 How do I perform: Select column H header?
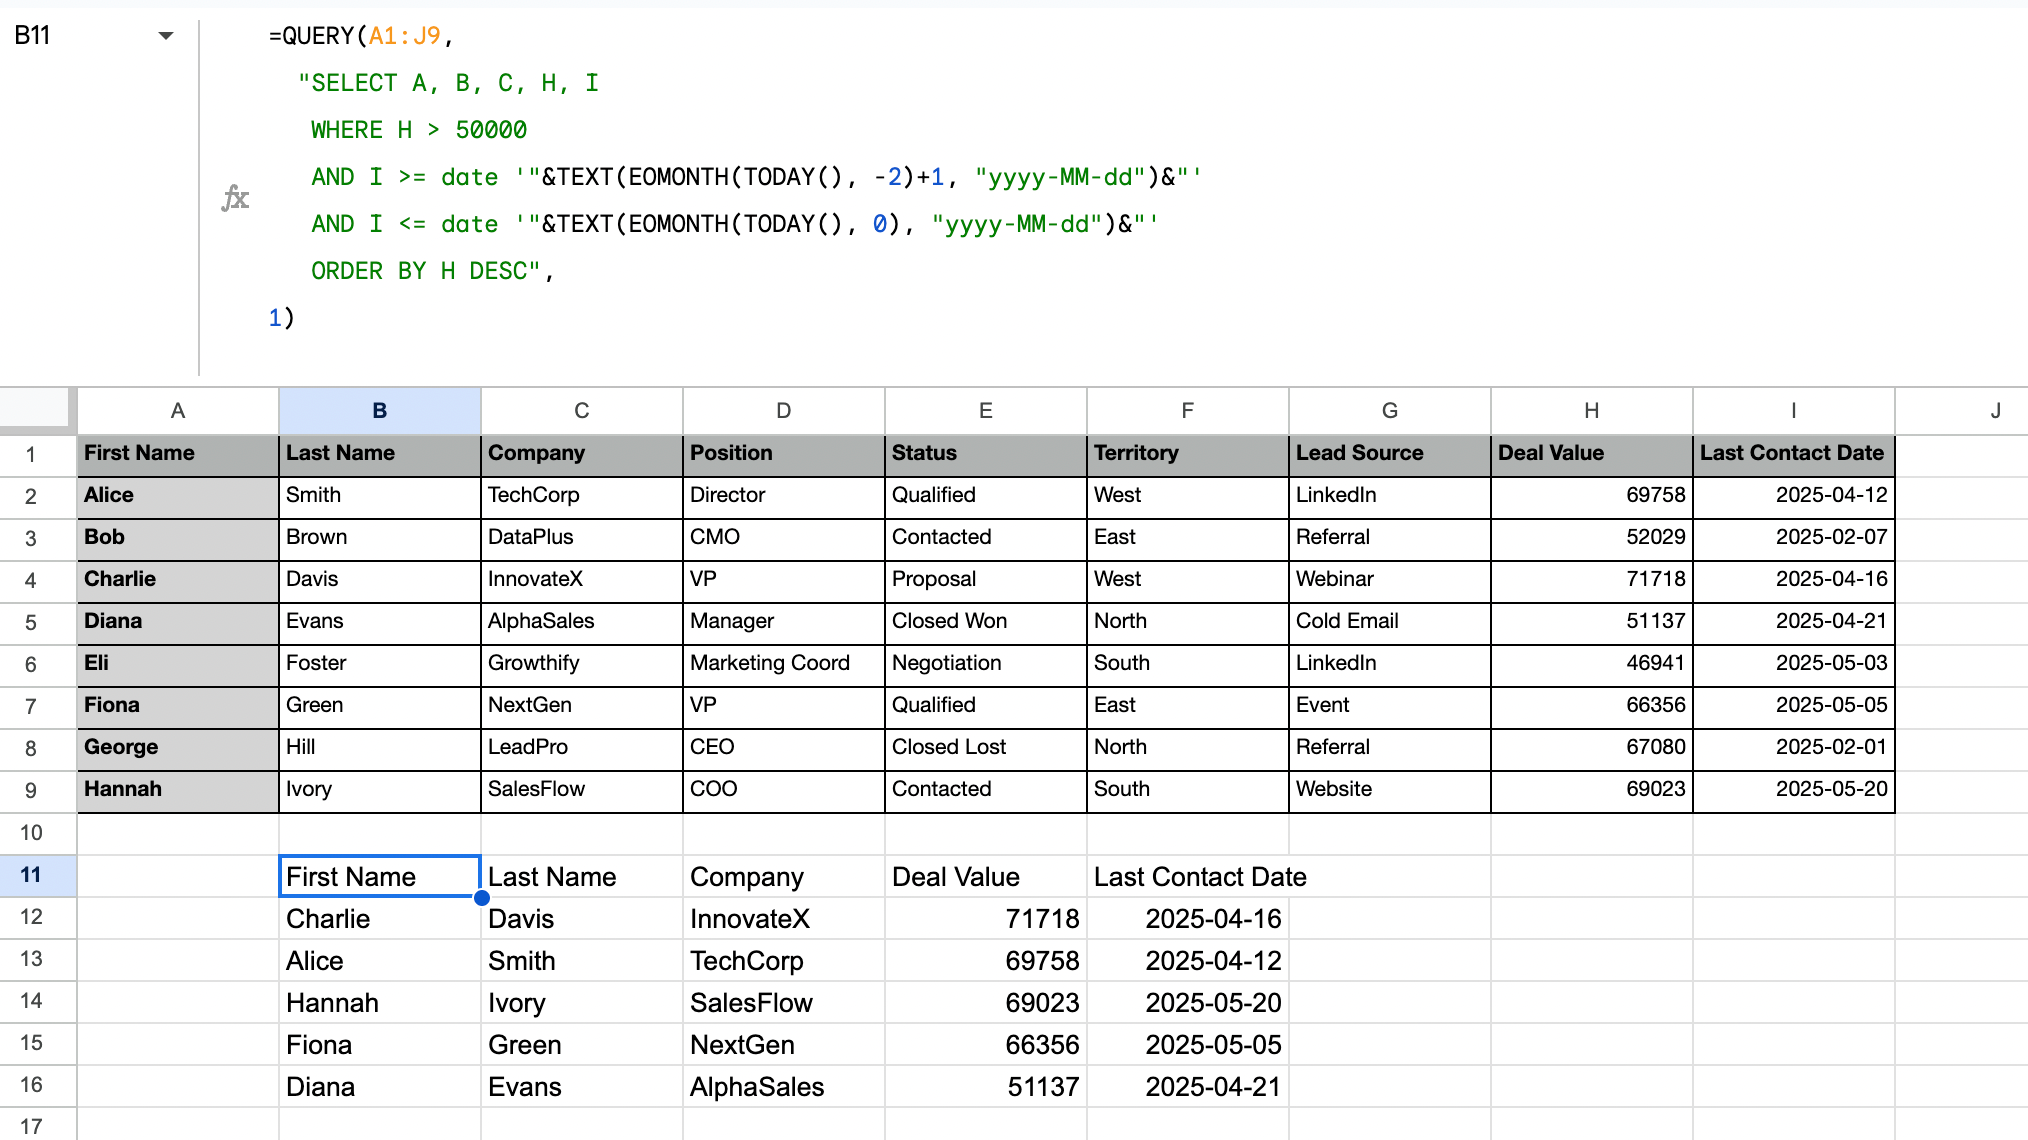coord(1591,410)
